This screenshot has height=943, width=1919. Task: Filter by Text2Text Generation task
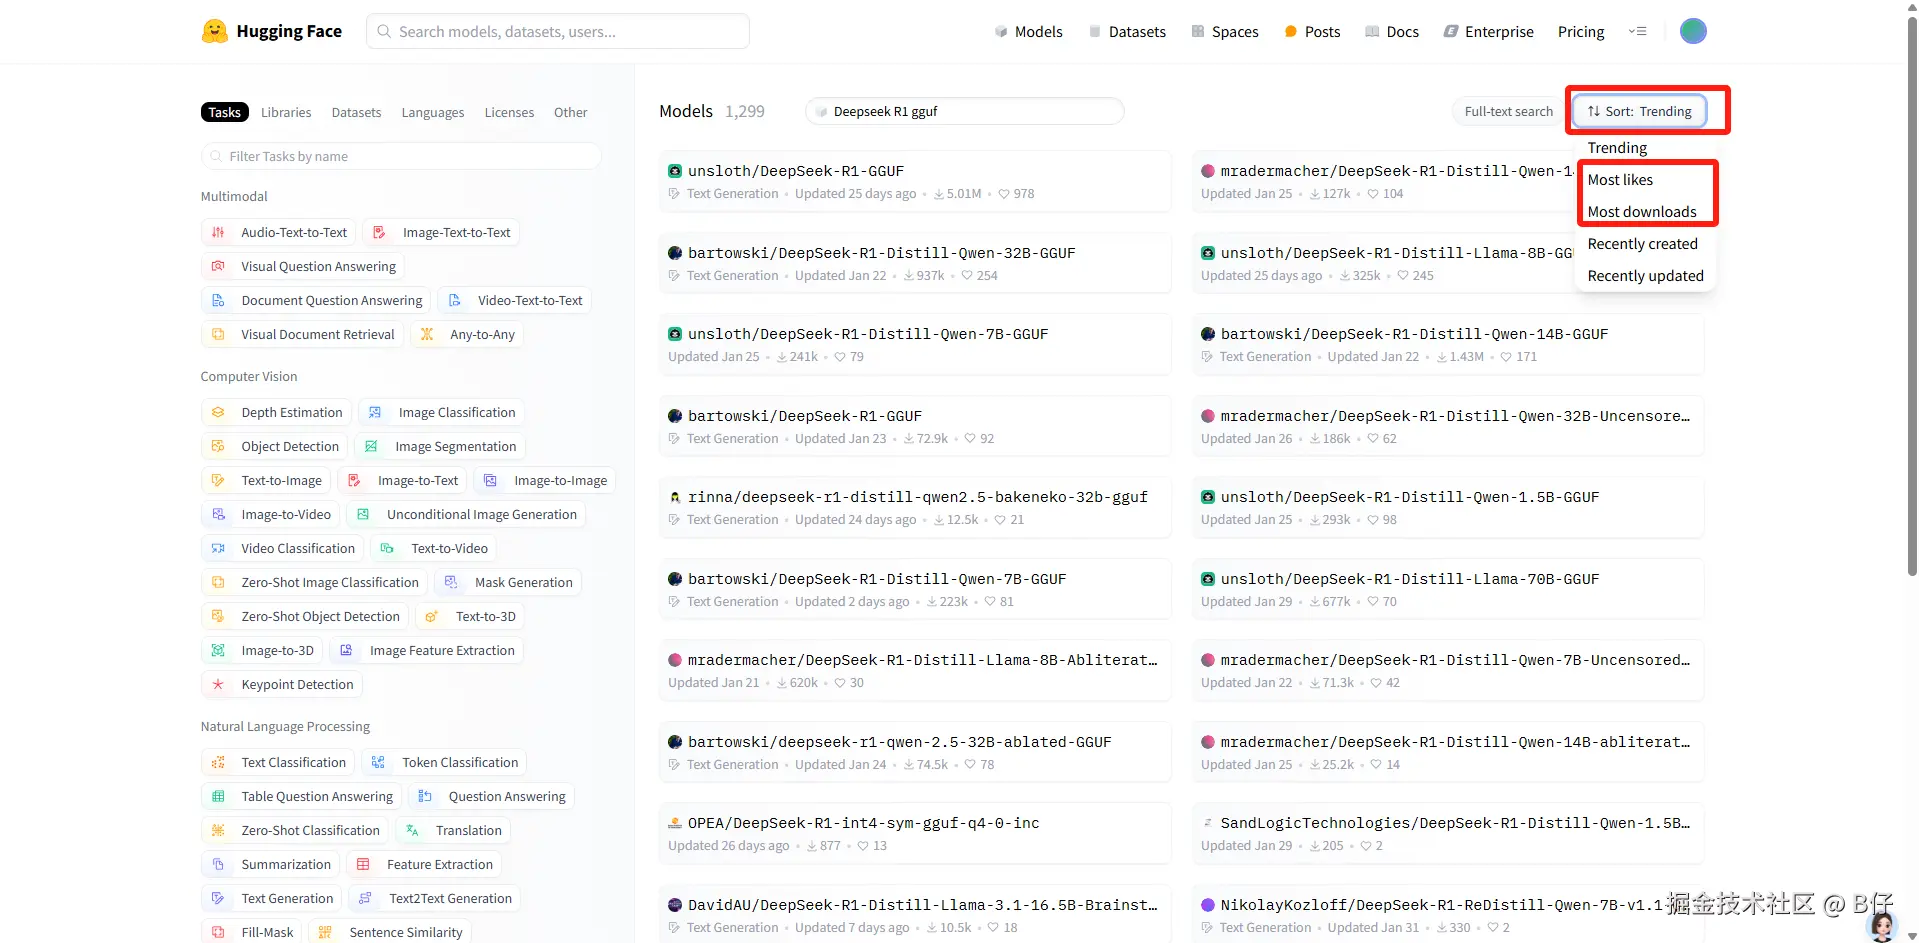click(x=435, y=899)
